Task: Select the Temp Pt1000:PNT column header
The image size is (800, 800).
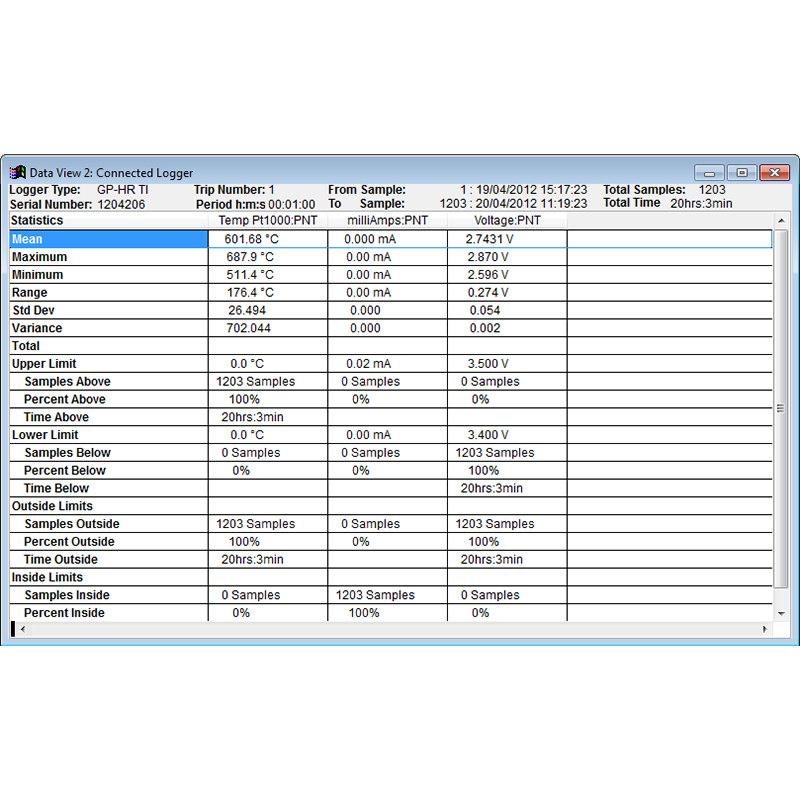Action: [x=268, y=220]
